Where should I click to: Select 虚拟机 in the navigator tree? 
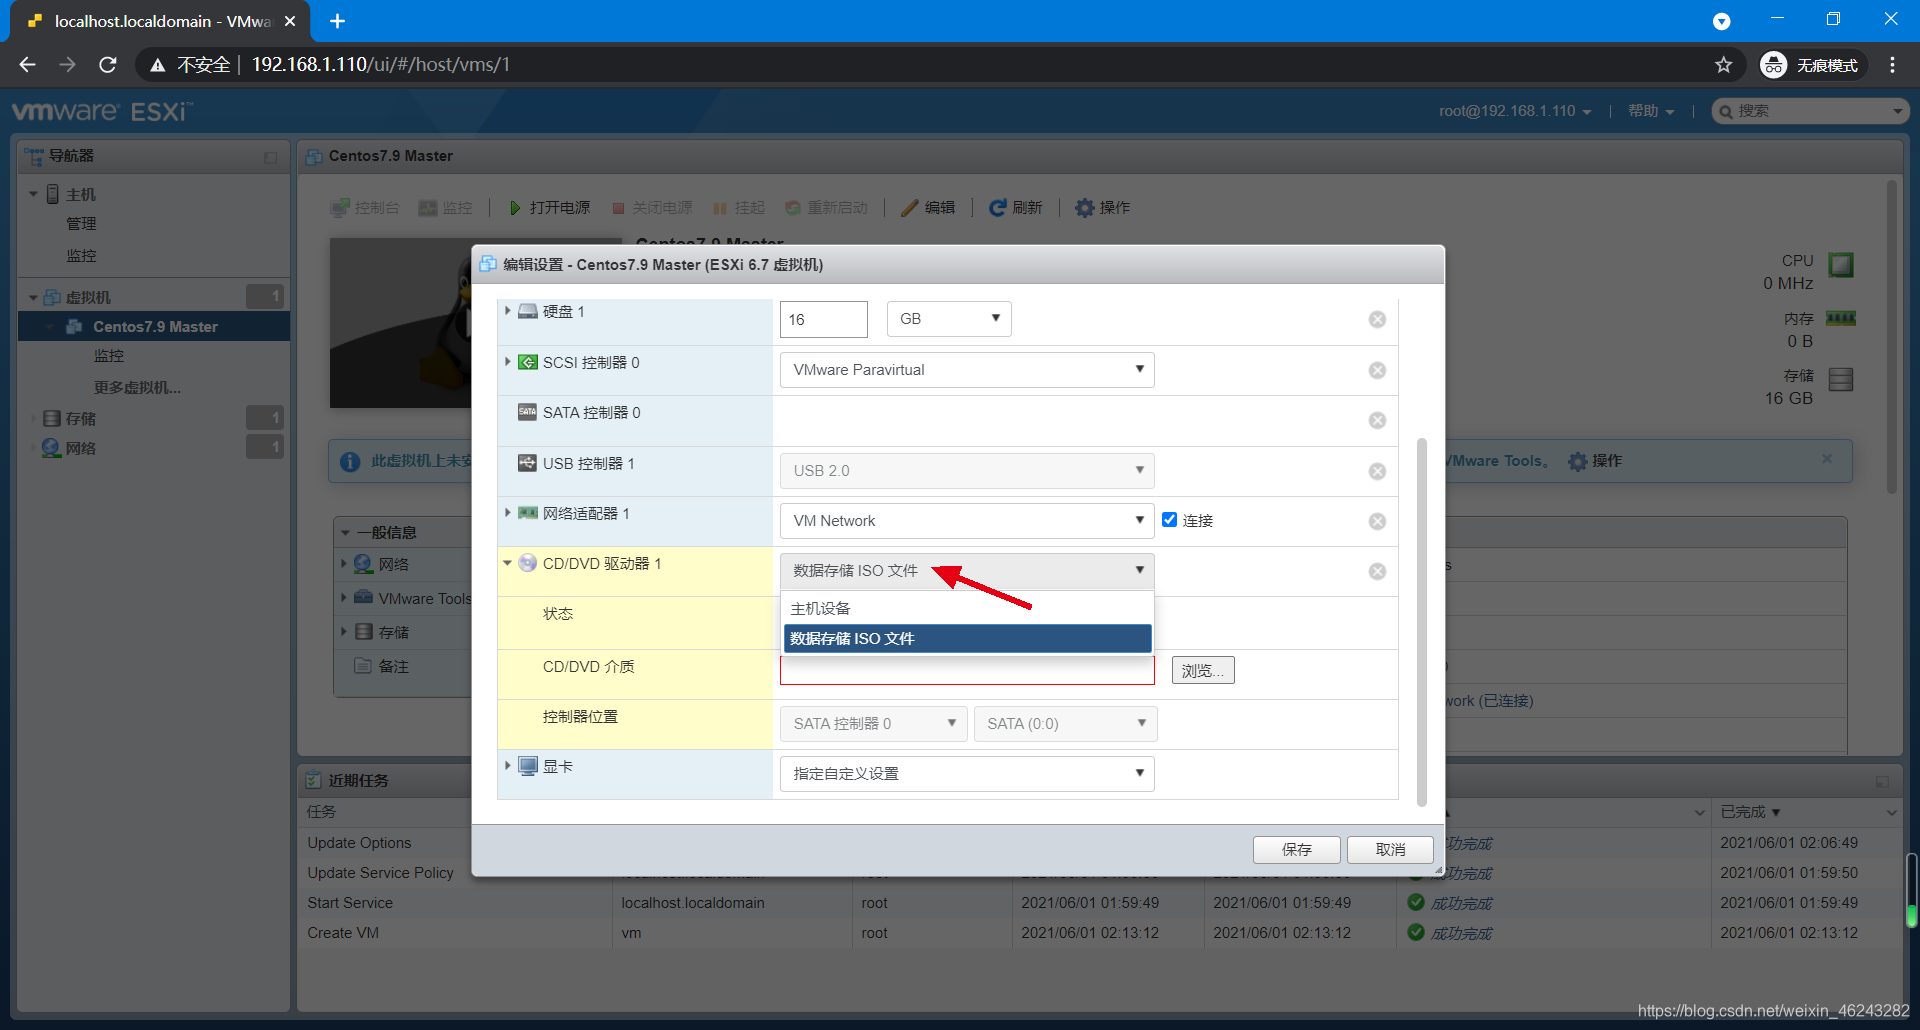[x=88, y=298]
